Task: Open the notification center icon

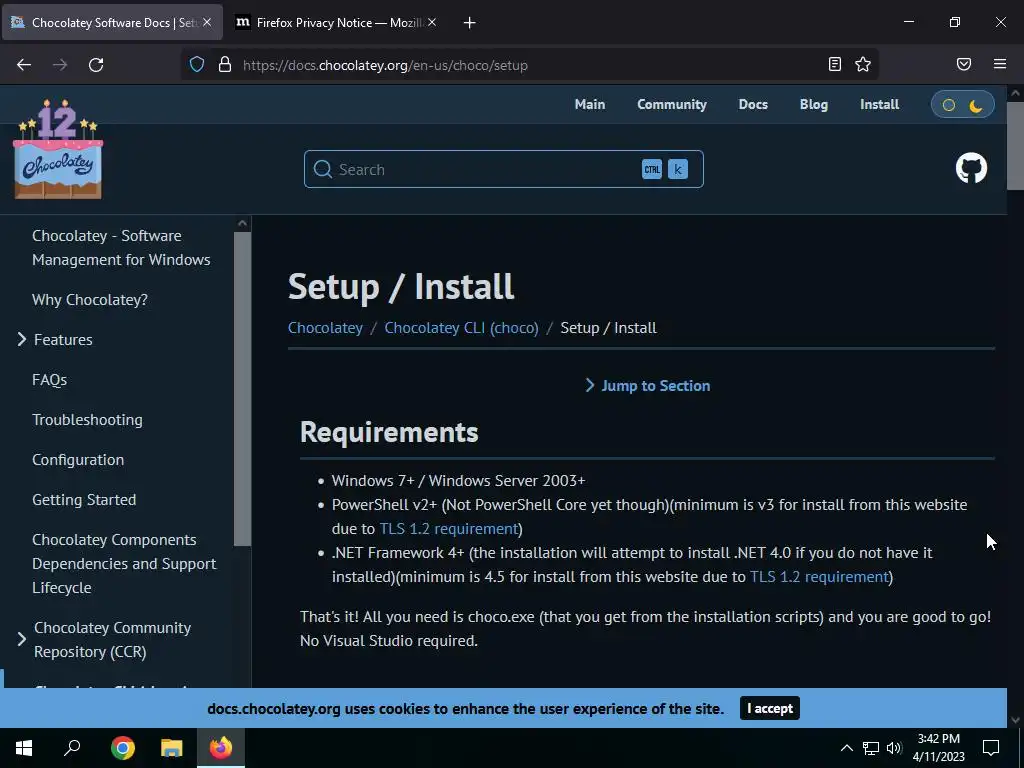Action: click(x=991, y=748)
